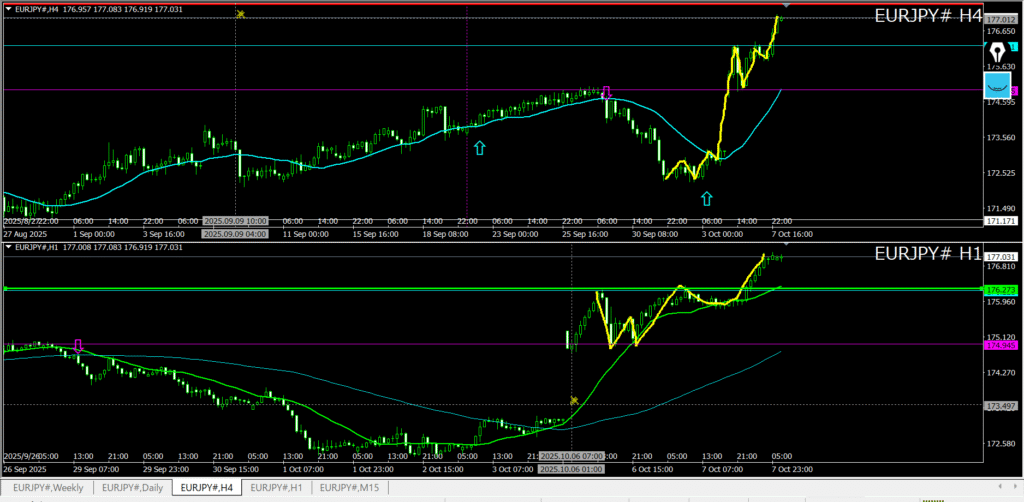Click the pen nib icon on the H4 chart
The width and height of the screenshot is (1024, 502).
pyautogui.click(x=998, y=52)
